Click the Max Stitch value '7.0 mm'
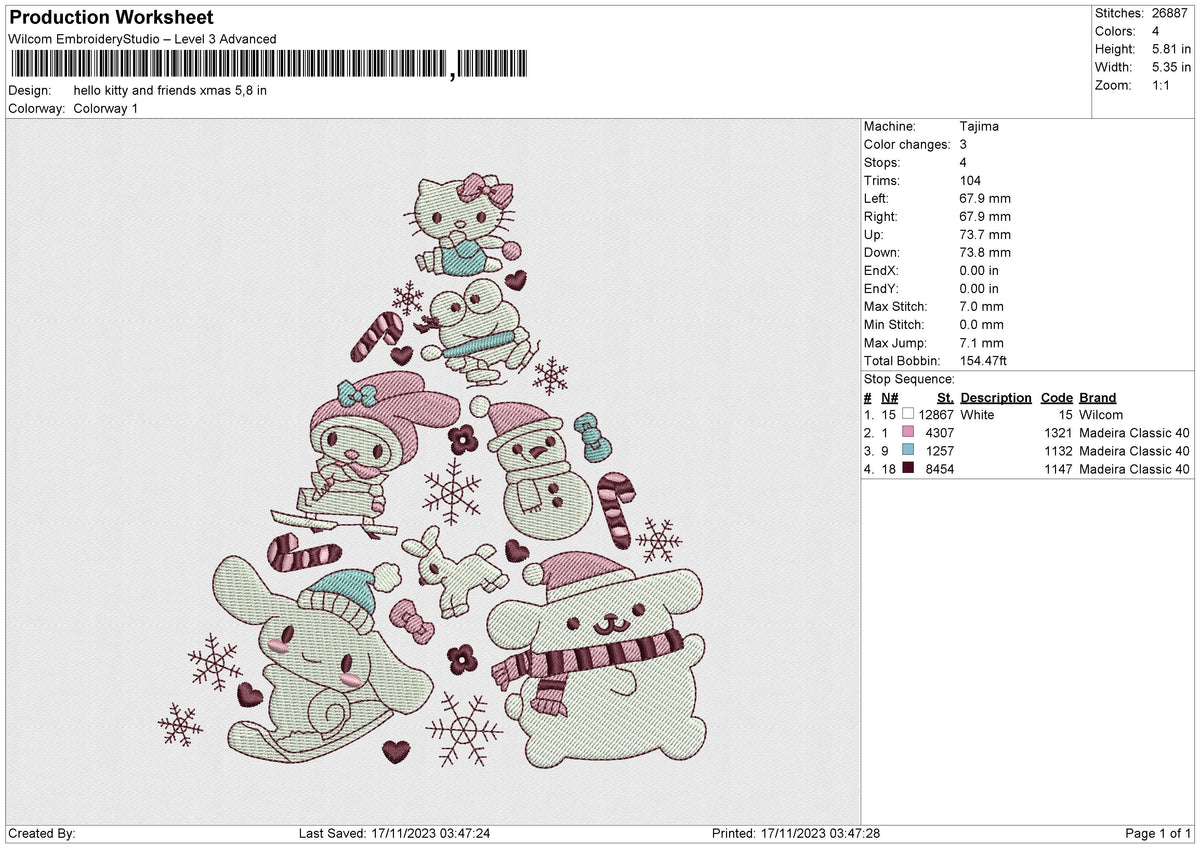1200x848 pixels. (x=981, y=306)
